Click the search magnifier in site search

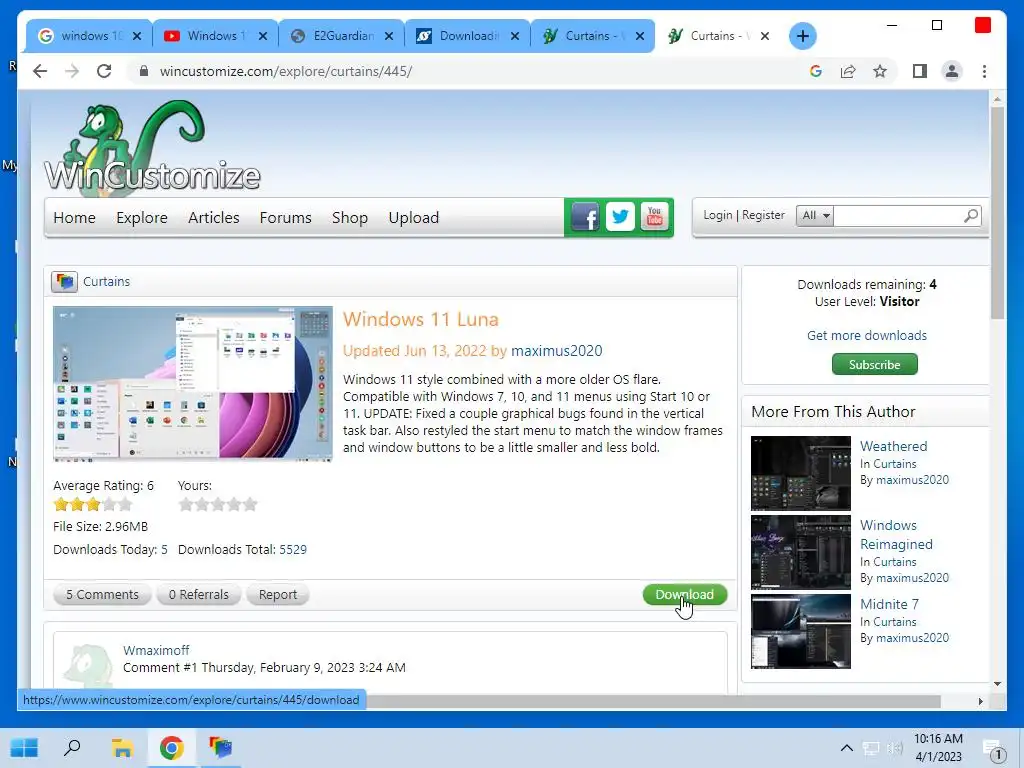coord(971,216)
